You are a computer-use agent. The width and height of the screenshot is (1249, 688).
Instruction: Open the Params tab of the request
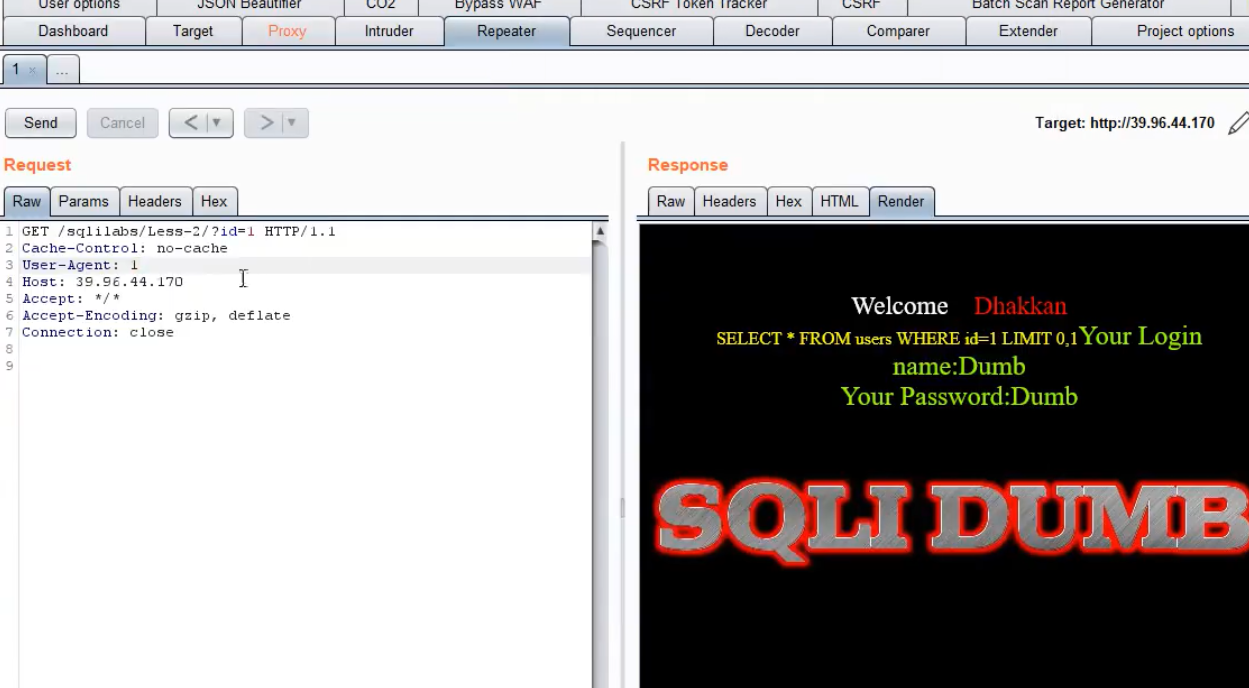click(x=84, y=201)
